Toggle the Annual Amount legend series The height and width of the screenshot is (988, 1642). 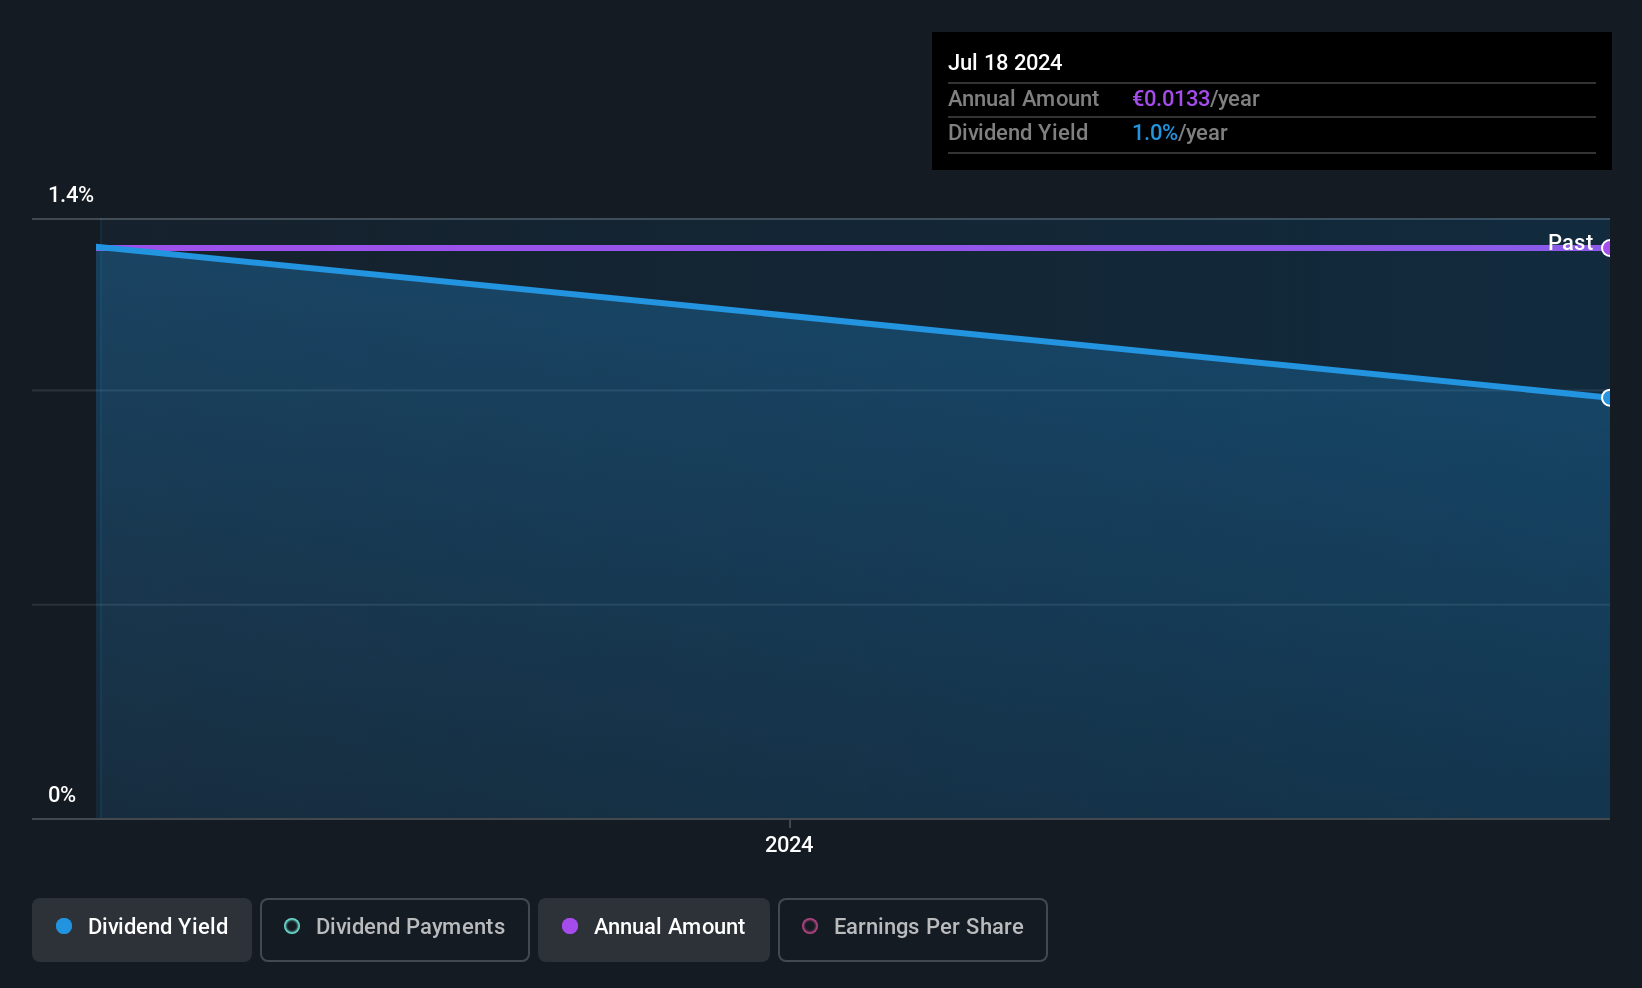click(654, 929)
